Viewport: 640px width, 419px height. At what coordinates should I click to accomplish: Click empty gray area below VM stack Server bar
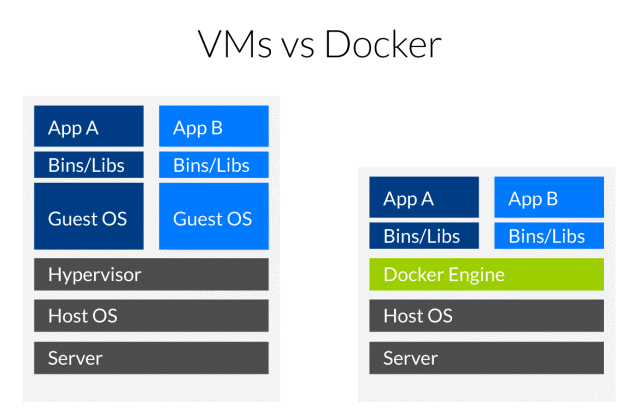click(151, 388)
